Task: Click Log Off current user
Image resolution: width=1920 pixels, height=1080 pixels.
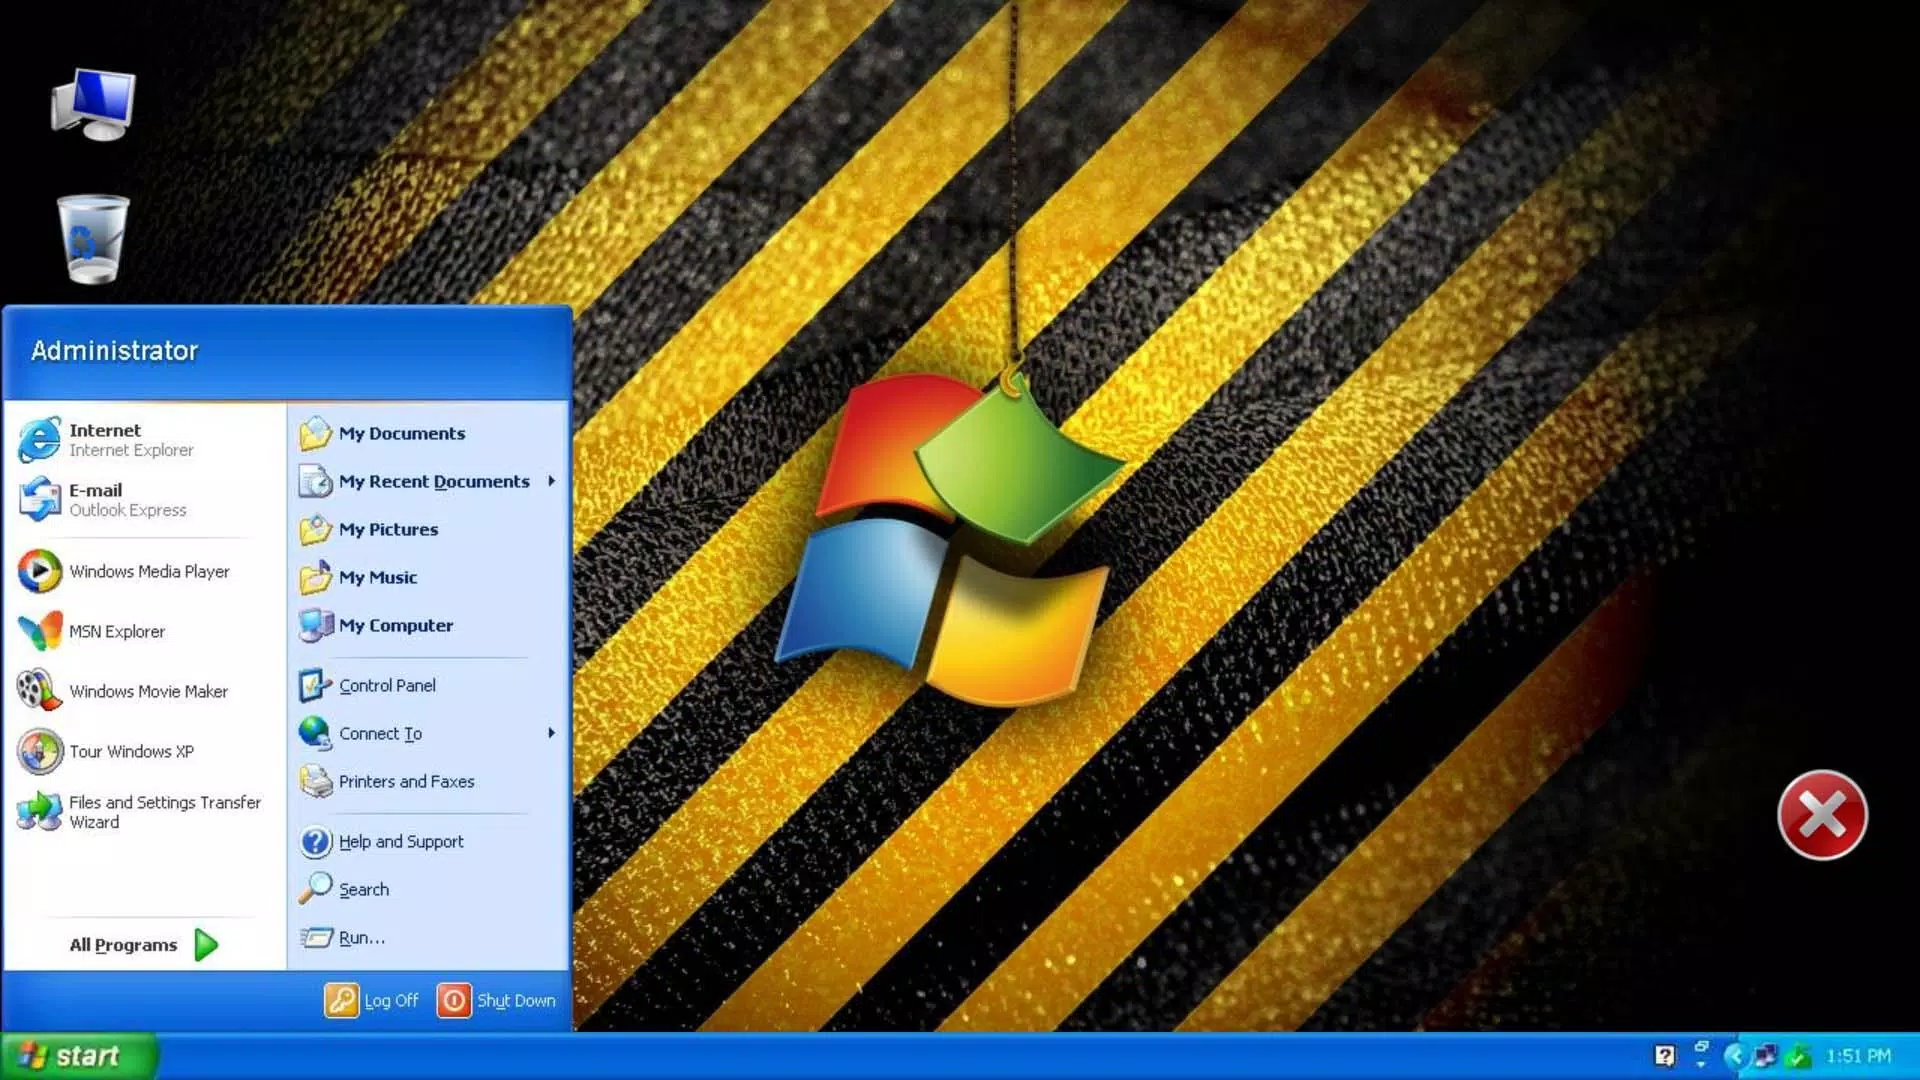Action: click(372, 1000)
